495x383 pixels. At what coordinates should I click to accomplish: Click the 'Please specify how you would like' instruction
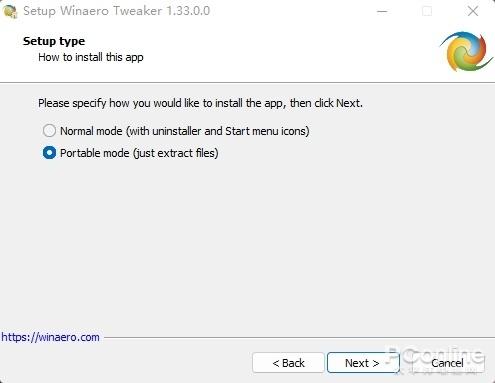(x=200, y=103)
